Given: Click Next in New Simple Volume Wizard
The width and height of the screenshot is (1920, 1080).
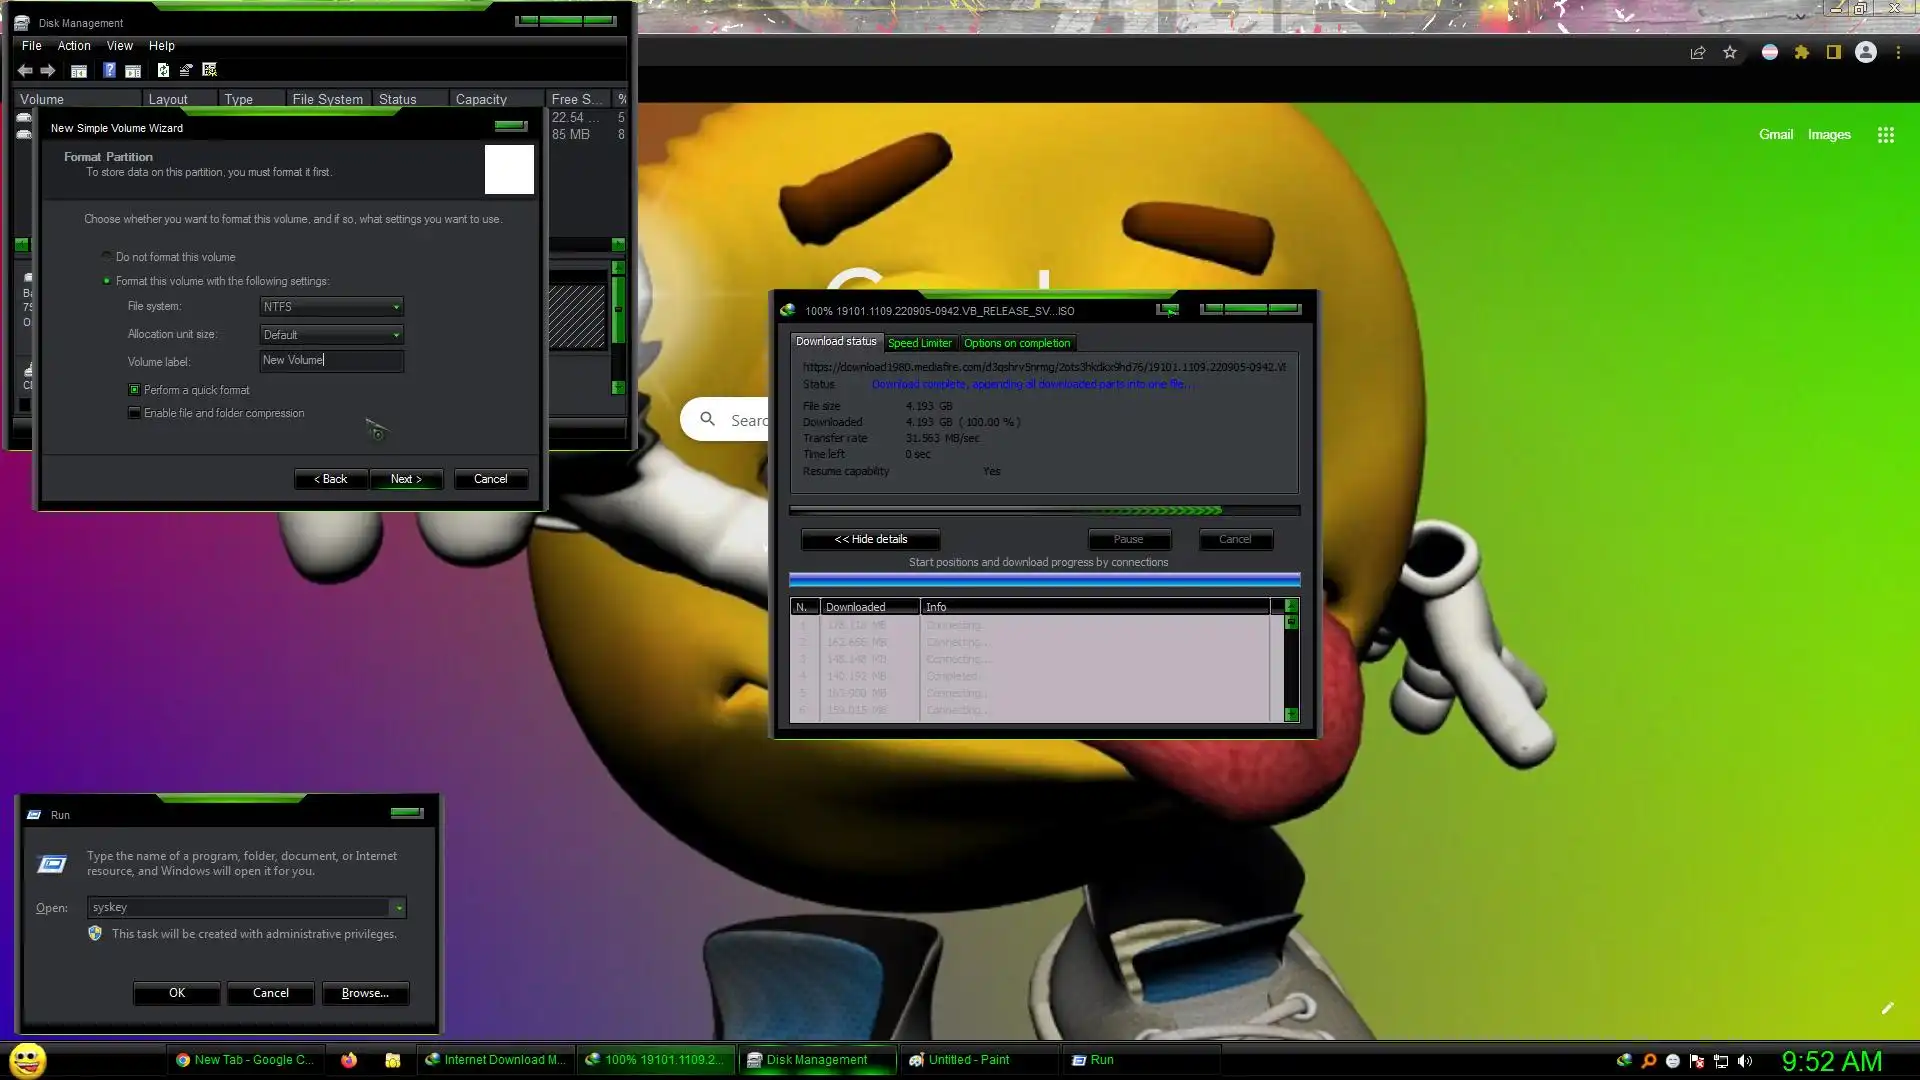Looking at the screenshot, I should pyautogui.click(x=406, y=479).
